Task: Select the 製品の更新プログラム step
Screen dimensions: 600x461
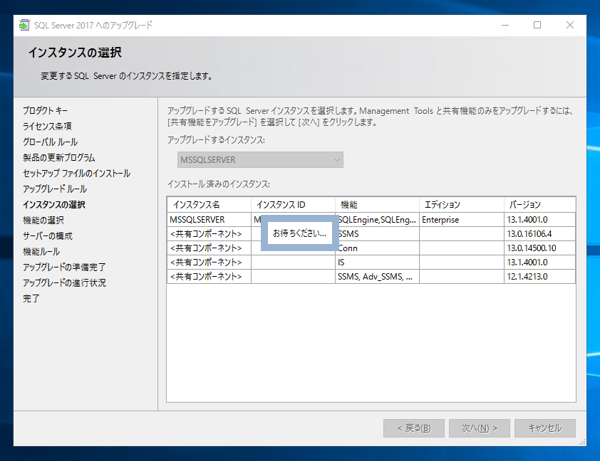Action: (x=59, y=158)
